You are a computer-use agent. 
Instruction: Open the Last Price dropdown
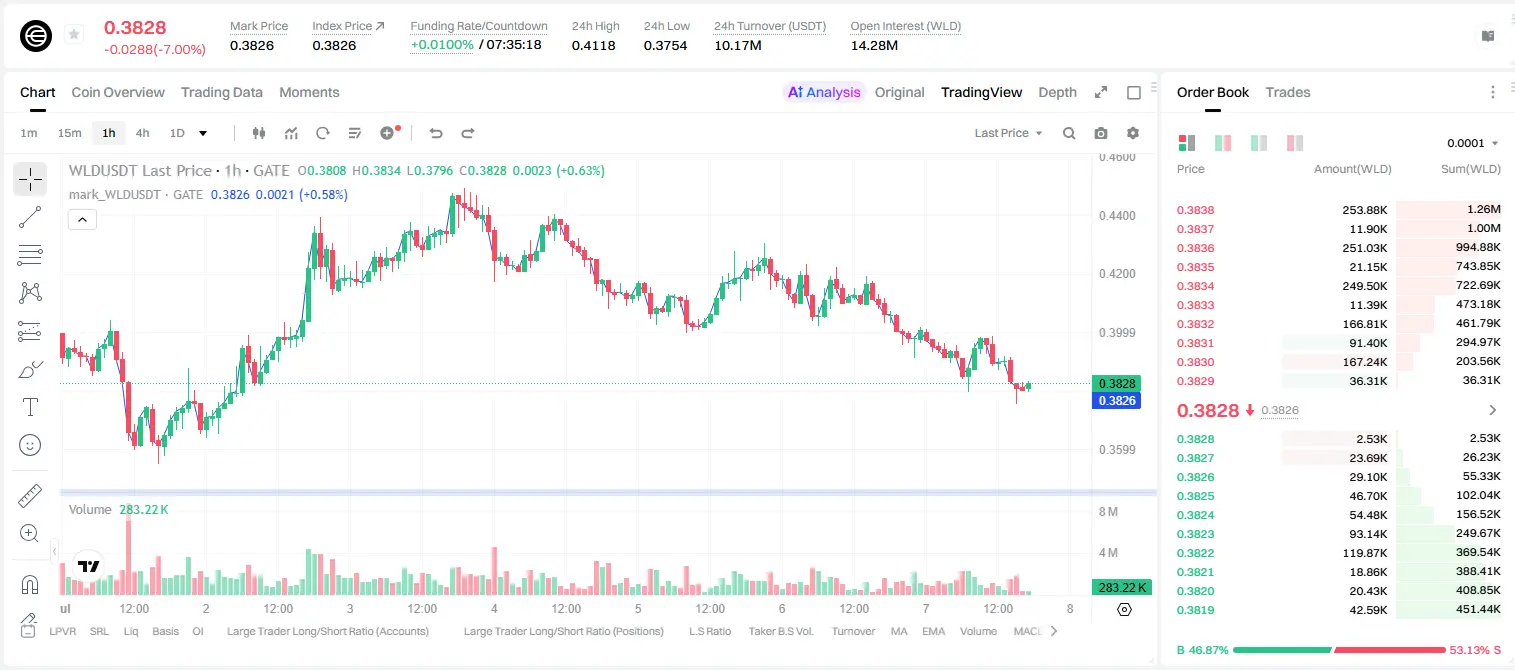tap(1008, 133)
